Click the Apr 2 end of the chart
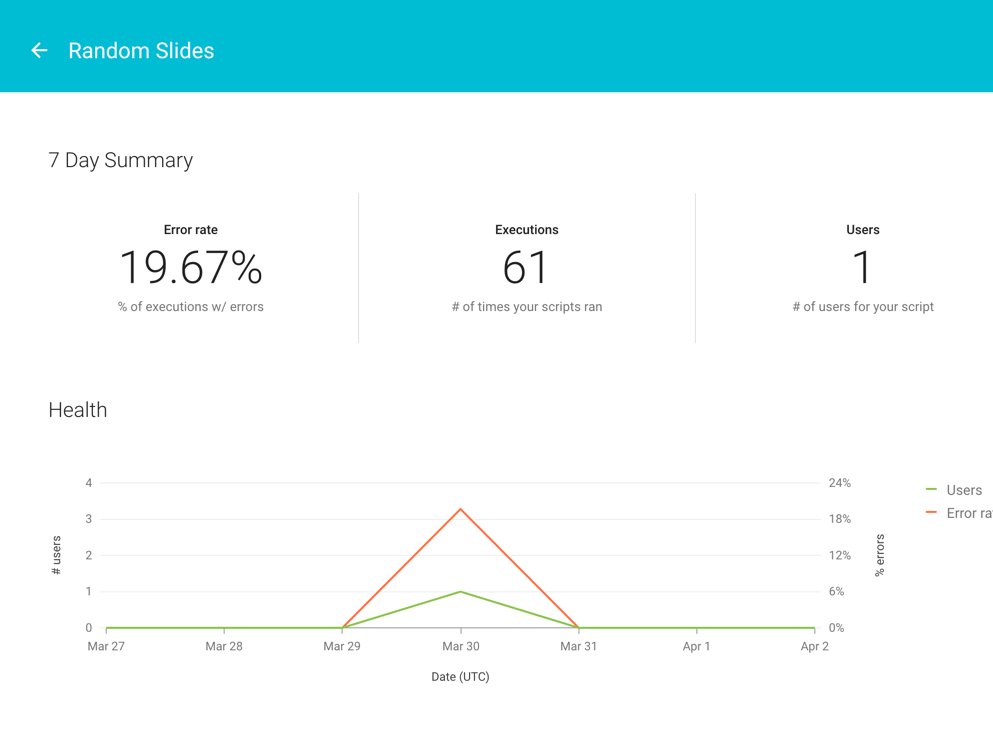This screenshot has width=993, height=737. coord(813,627)
